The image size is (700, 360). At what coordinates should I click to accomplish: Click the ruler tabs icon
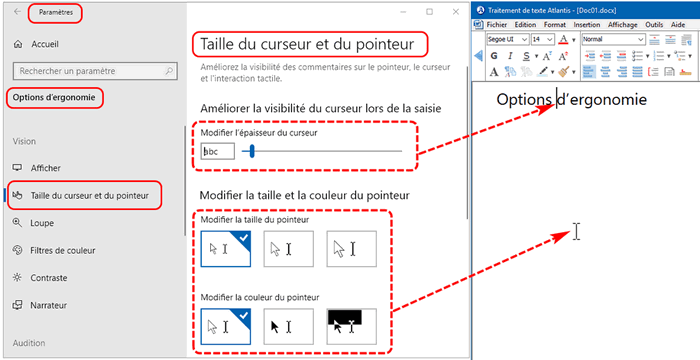685,72
